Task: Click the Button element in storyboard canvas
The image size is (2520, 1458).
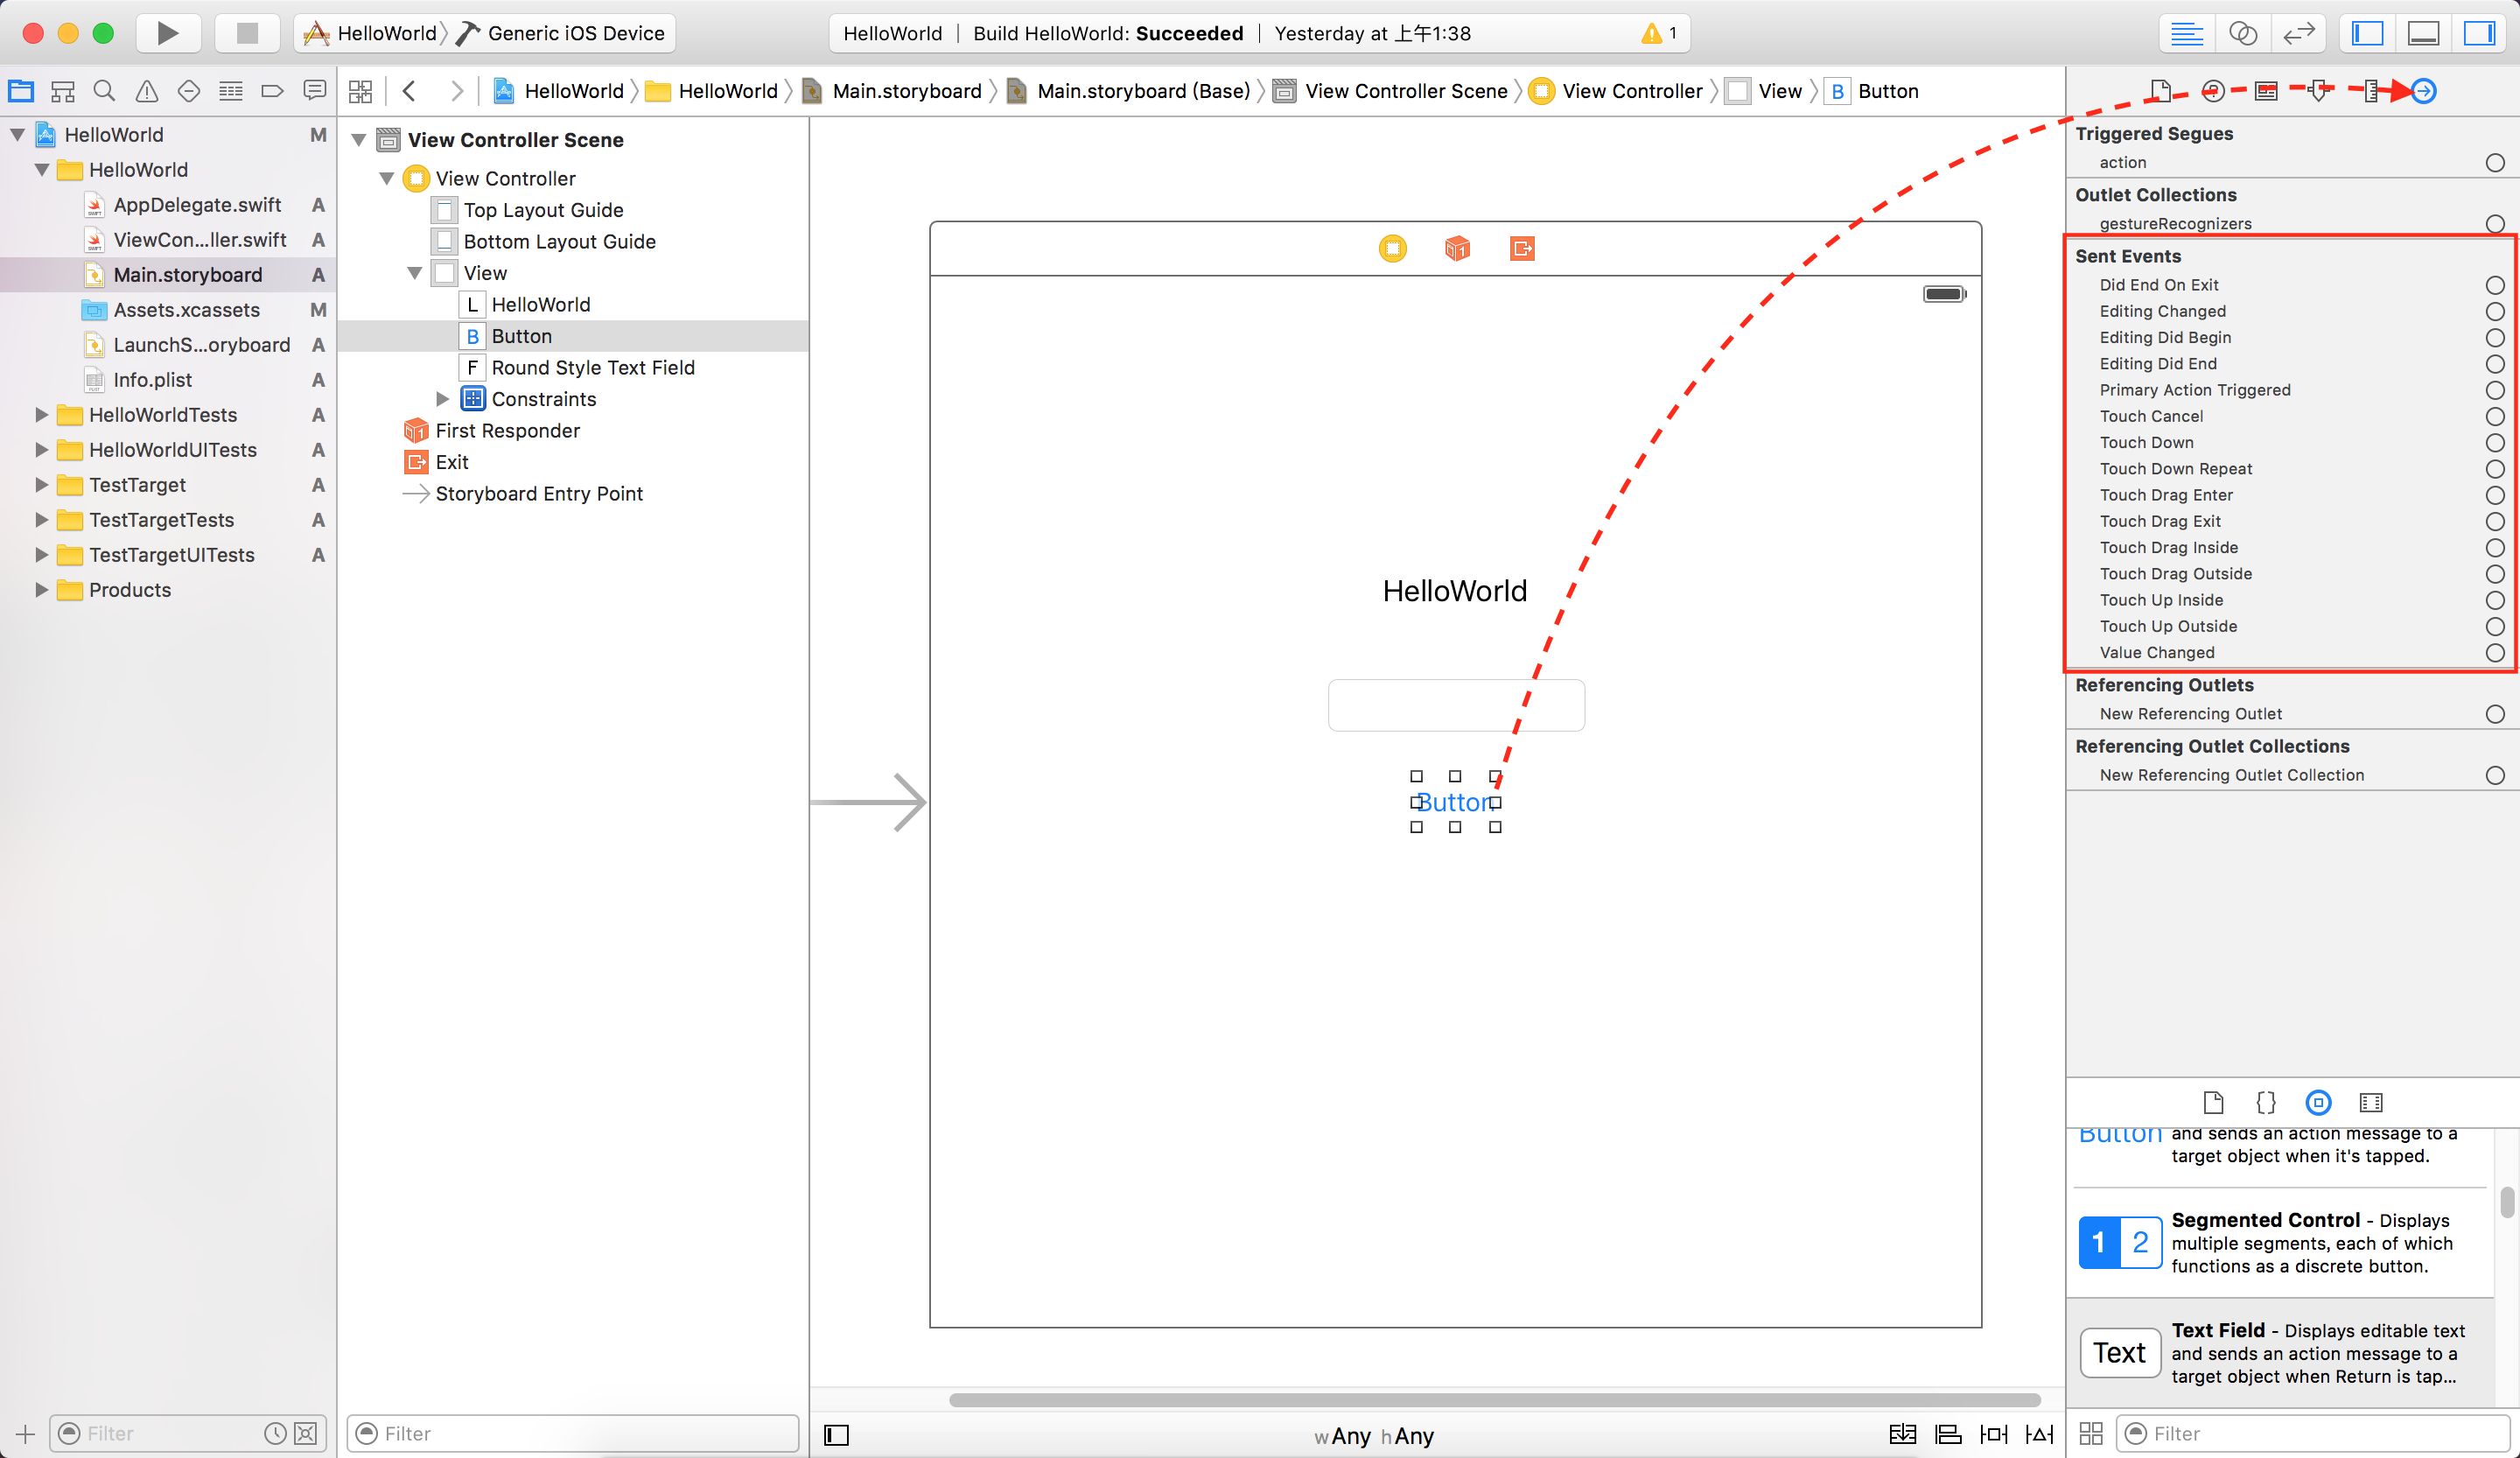Action: coord(1456,802)
